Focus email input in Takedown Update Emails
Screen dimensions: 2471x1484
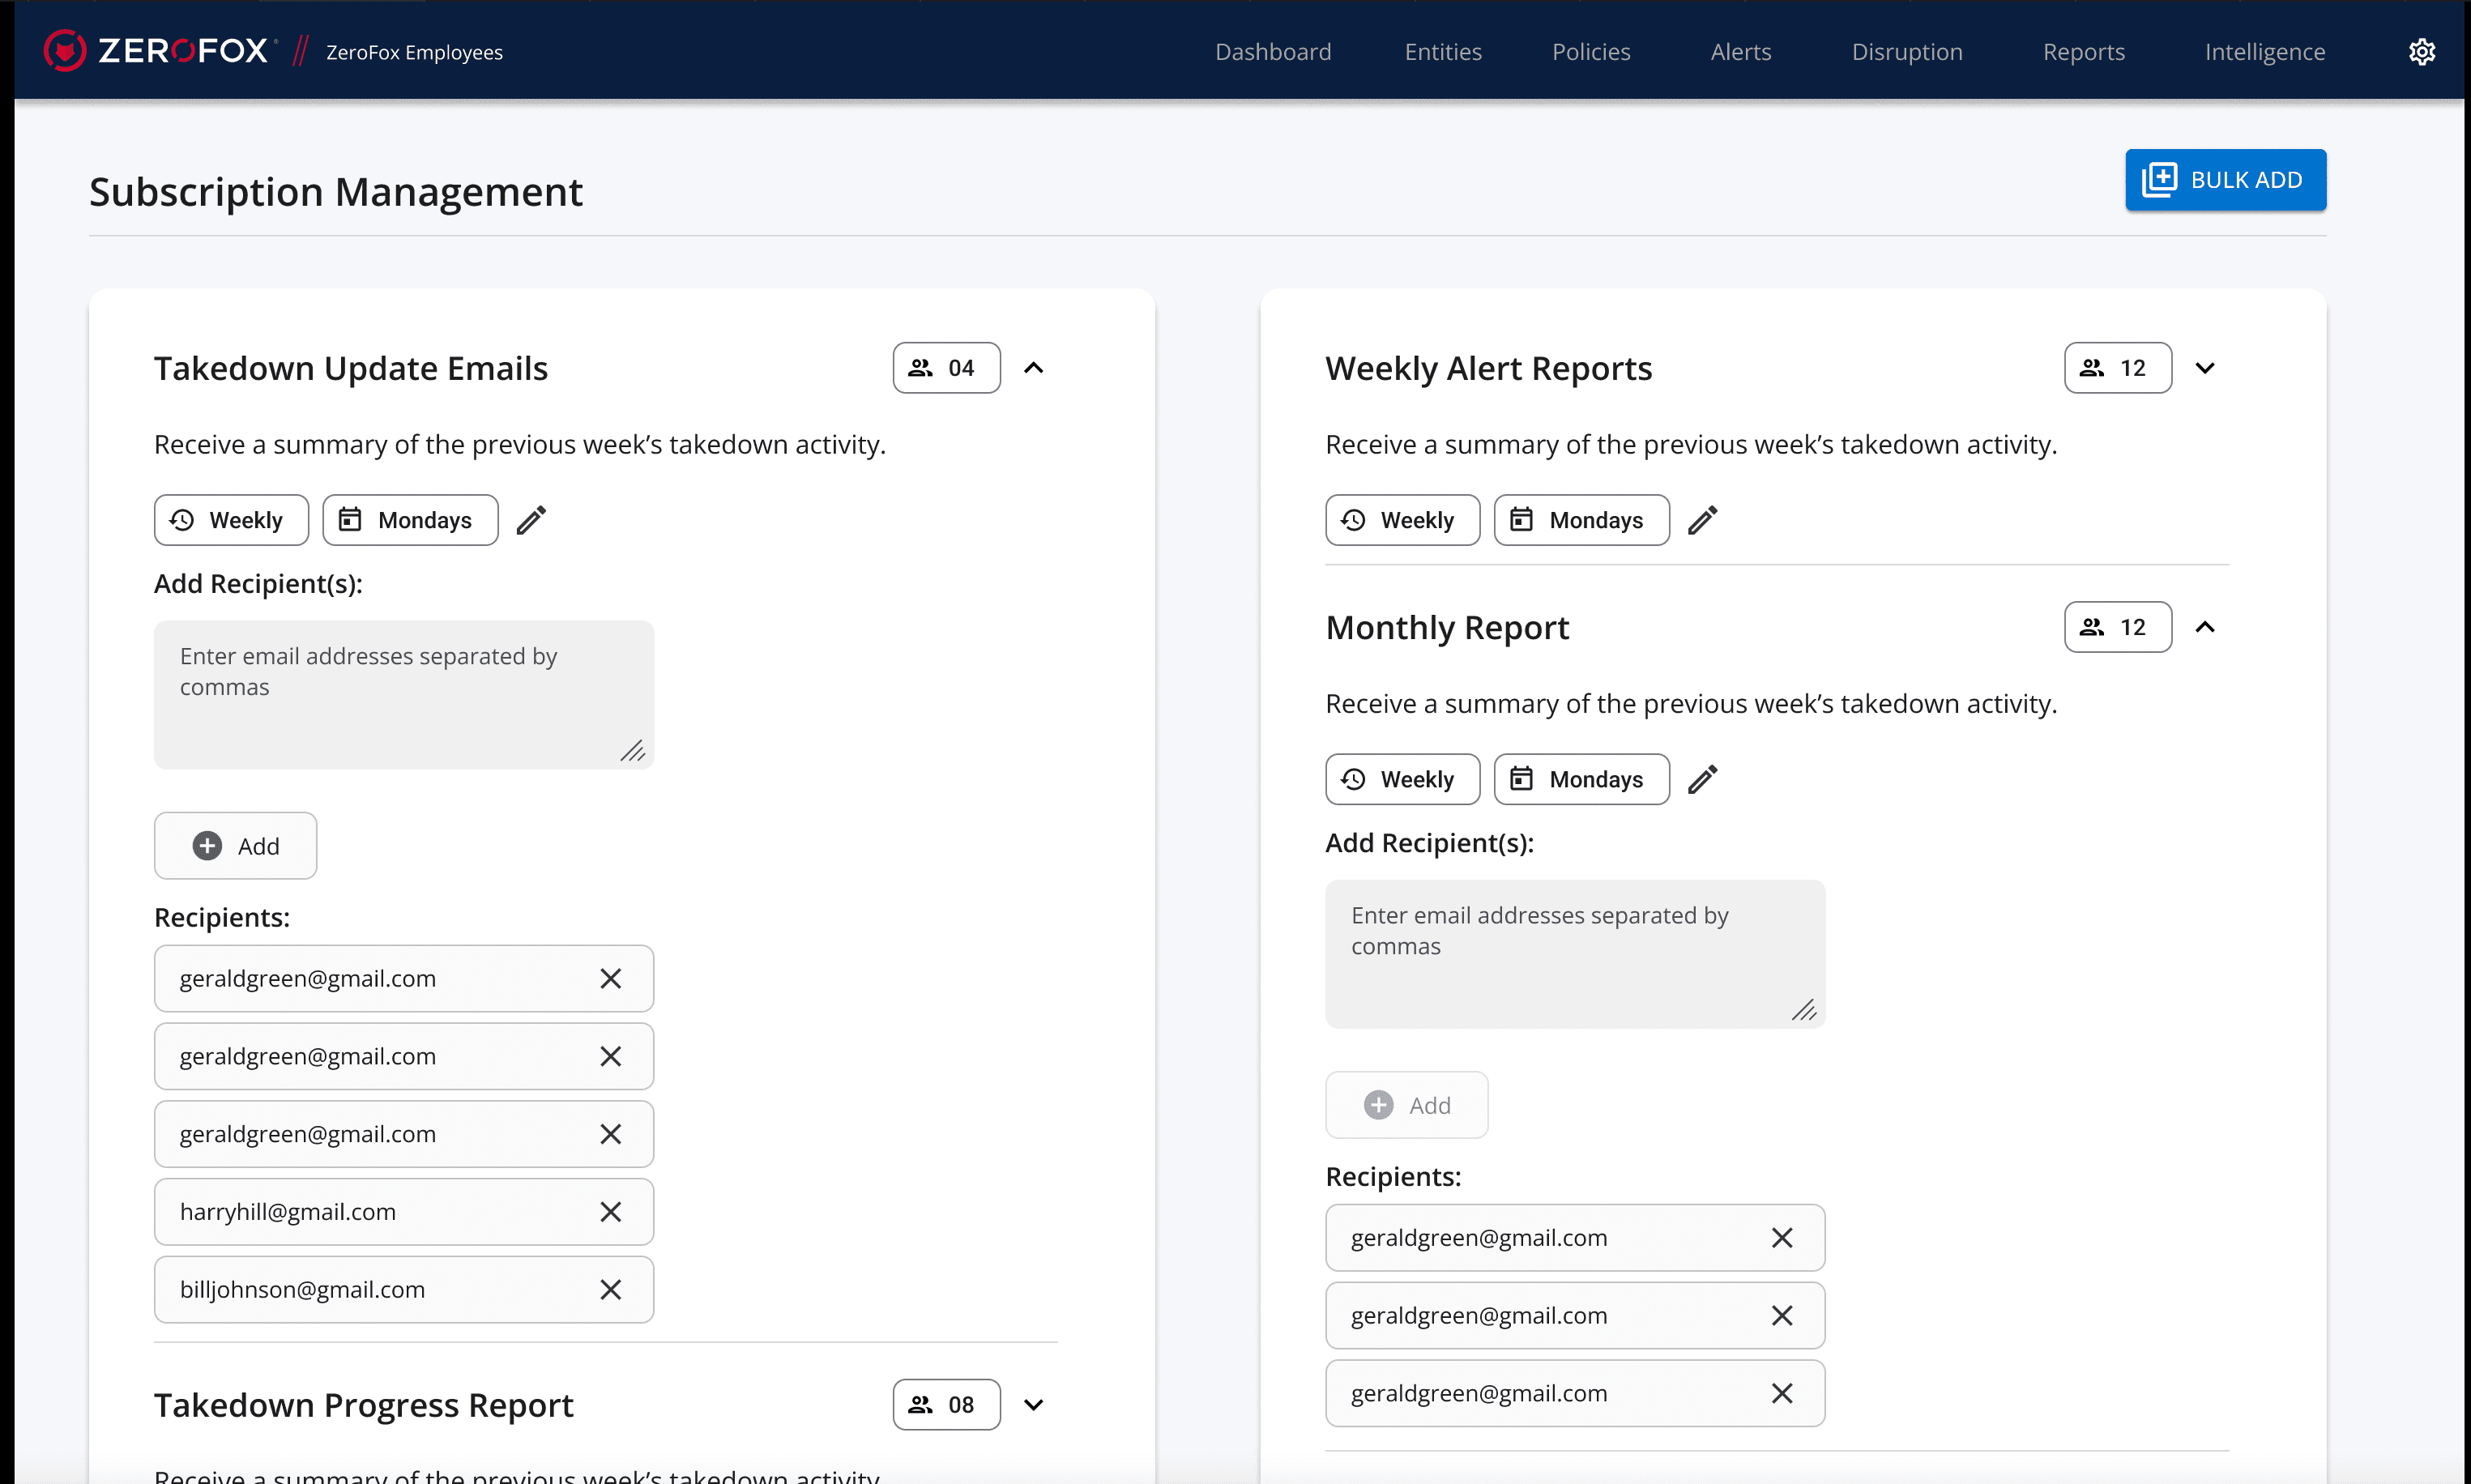click(x=403, y=695)
